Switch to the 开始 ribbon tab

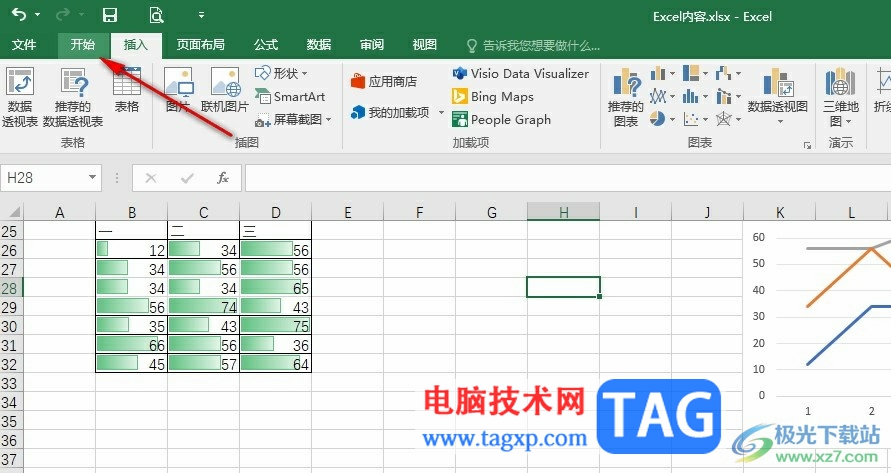point(83,45)
